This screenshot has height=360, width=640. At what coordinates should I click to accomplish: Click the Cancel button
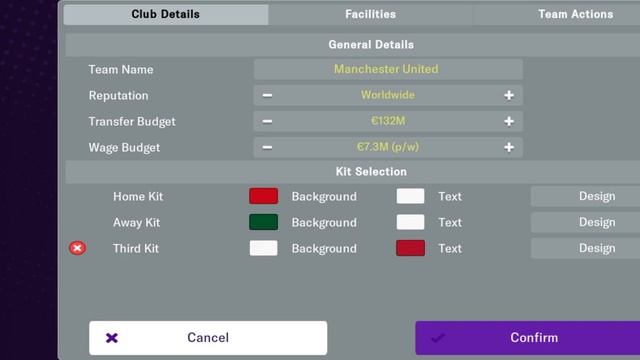point(208,338)
